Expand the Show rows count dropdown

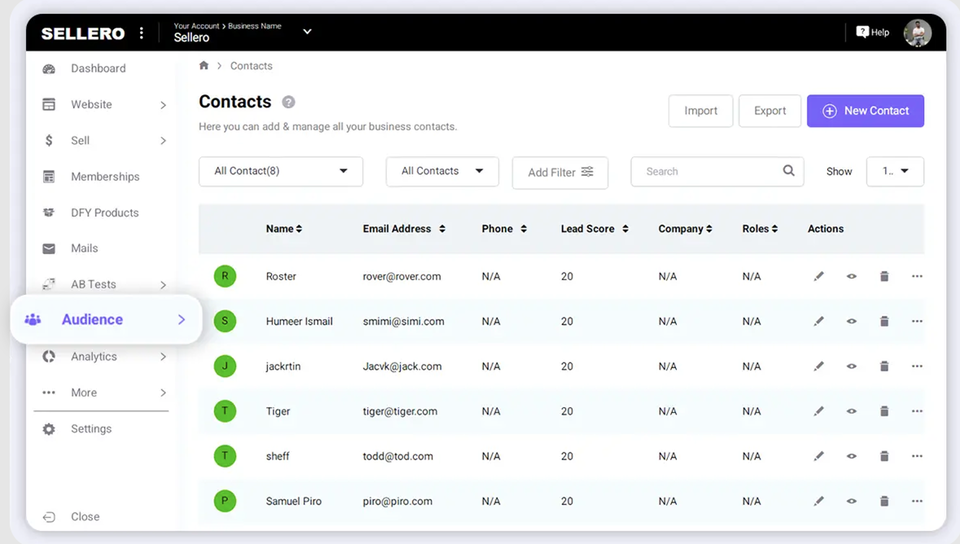(895, 171)
